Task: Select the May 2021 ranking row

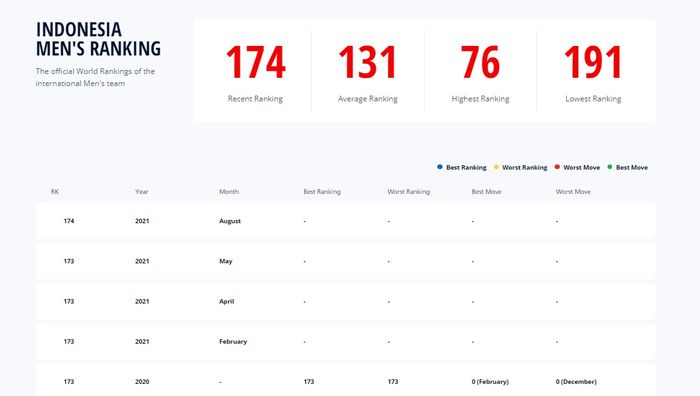Action: [x=346, y=261]
